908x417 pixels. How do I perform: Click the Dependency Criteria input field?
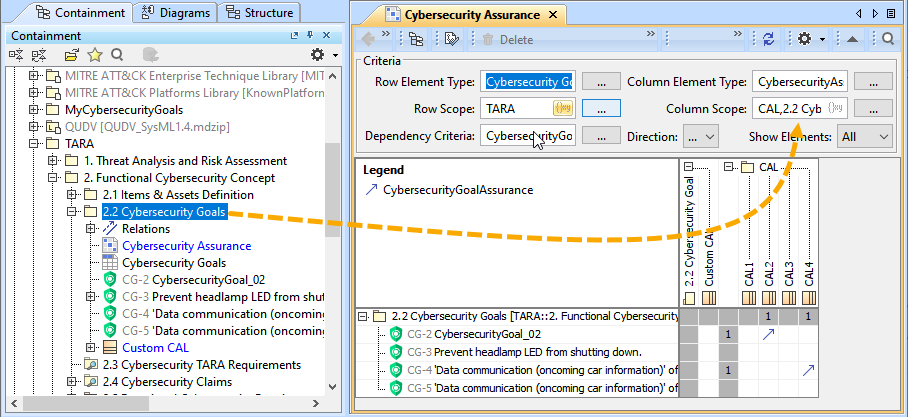[529, 136]
